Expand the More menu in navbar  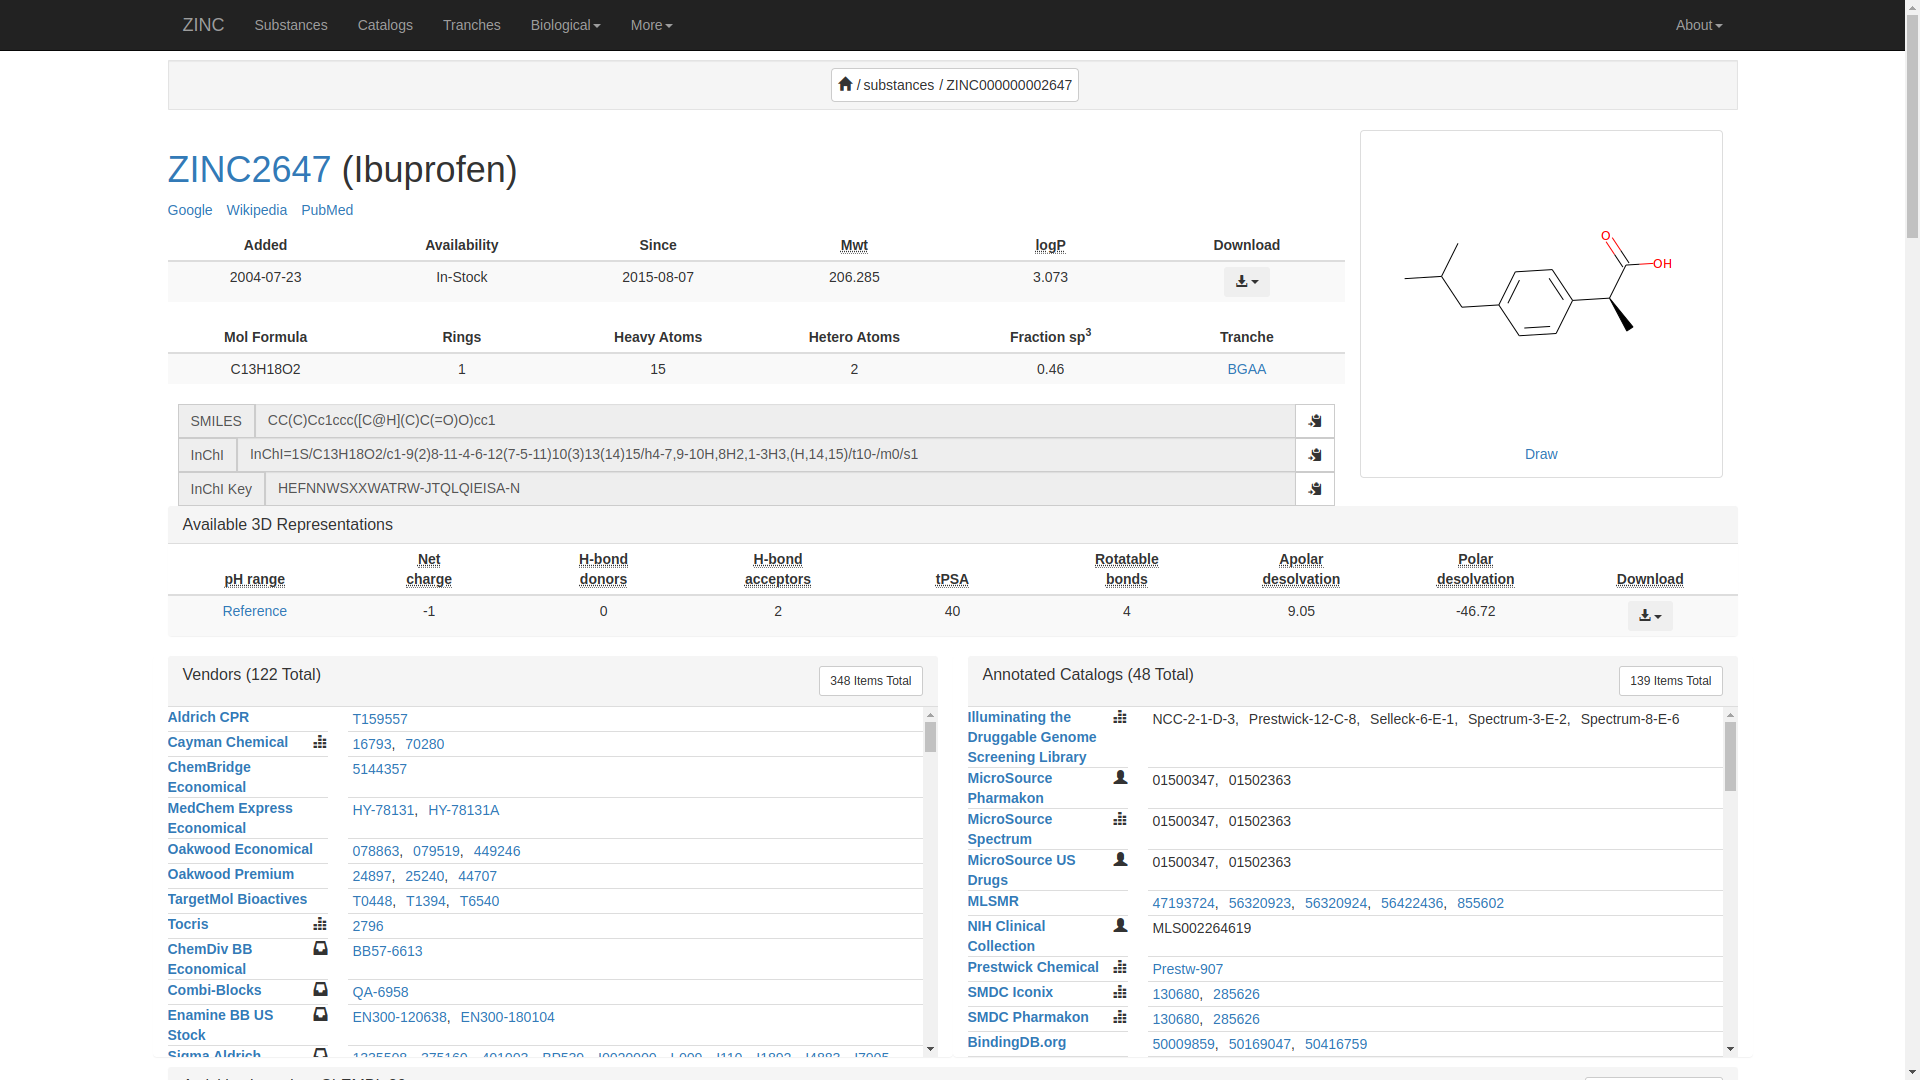(x=651, y=25)
